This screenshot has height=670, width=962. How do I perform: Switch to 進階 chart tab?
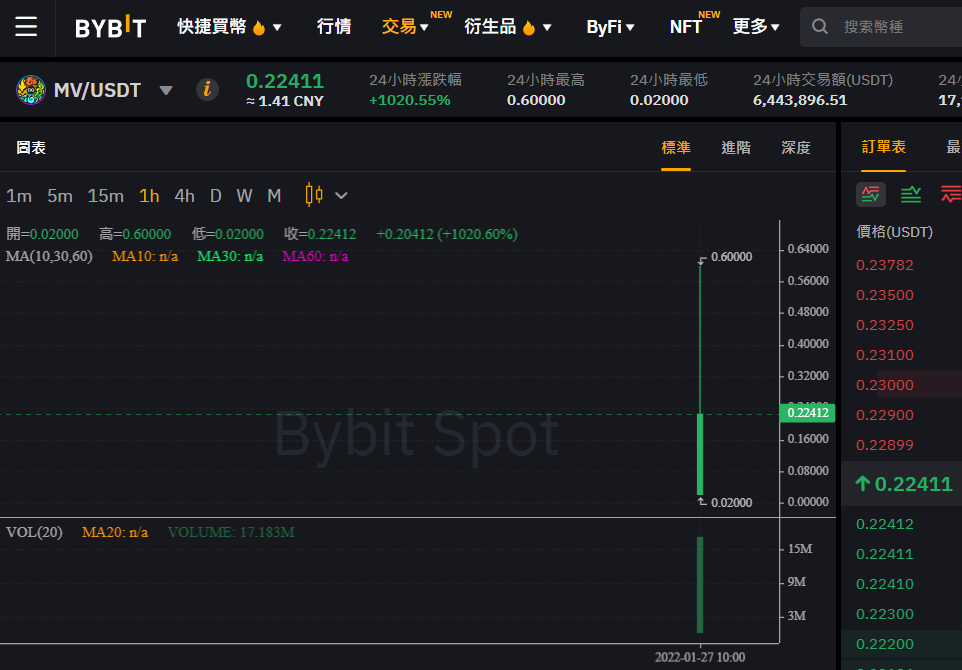736,148
